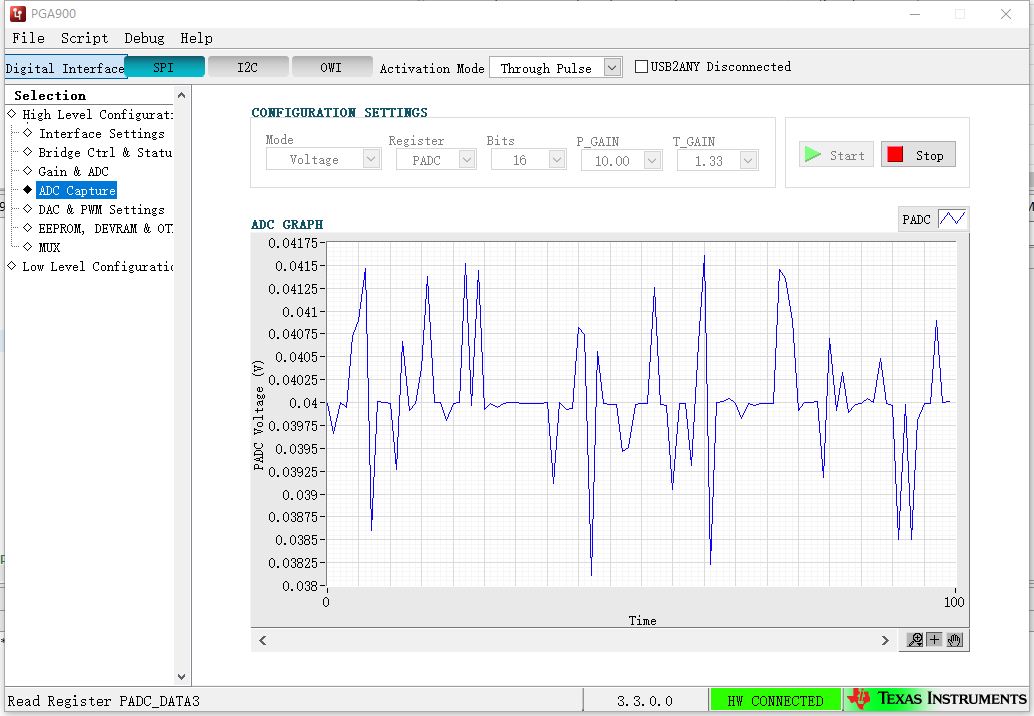
Task: Click diamond icon beside MUX
Action: (28, 247)
